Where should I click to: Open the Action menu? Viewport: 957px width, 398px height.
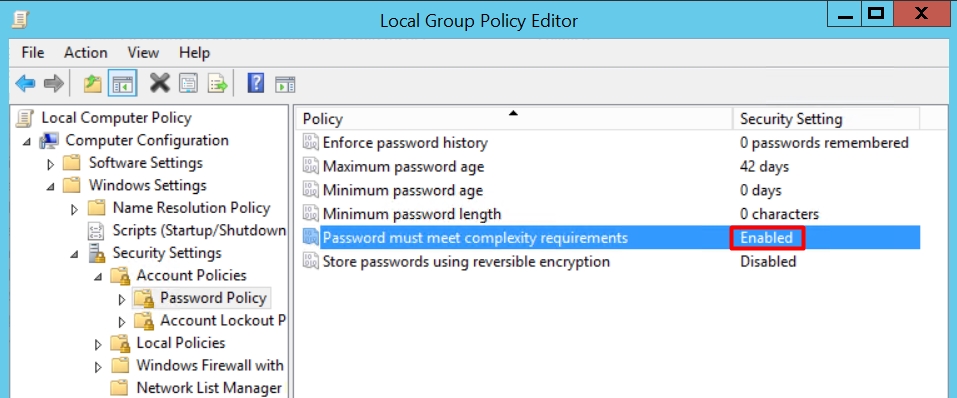point(85,53)
